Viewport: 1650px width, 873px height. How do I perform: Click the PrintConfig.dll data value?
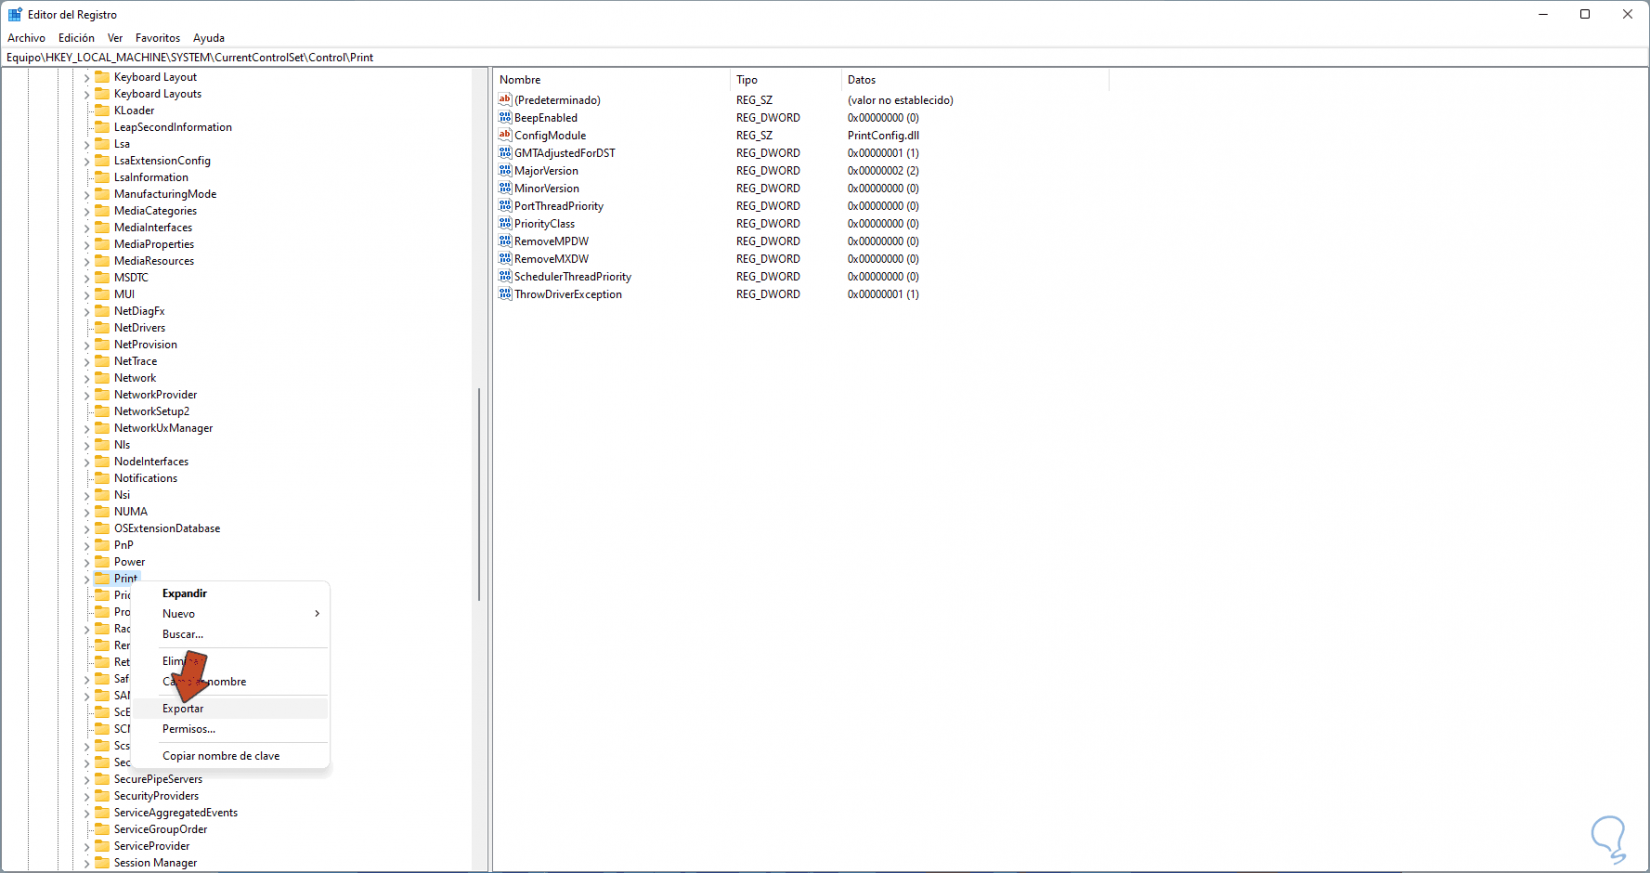pos(883,136)
